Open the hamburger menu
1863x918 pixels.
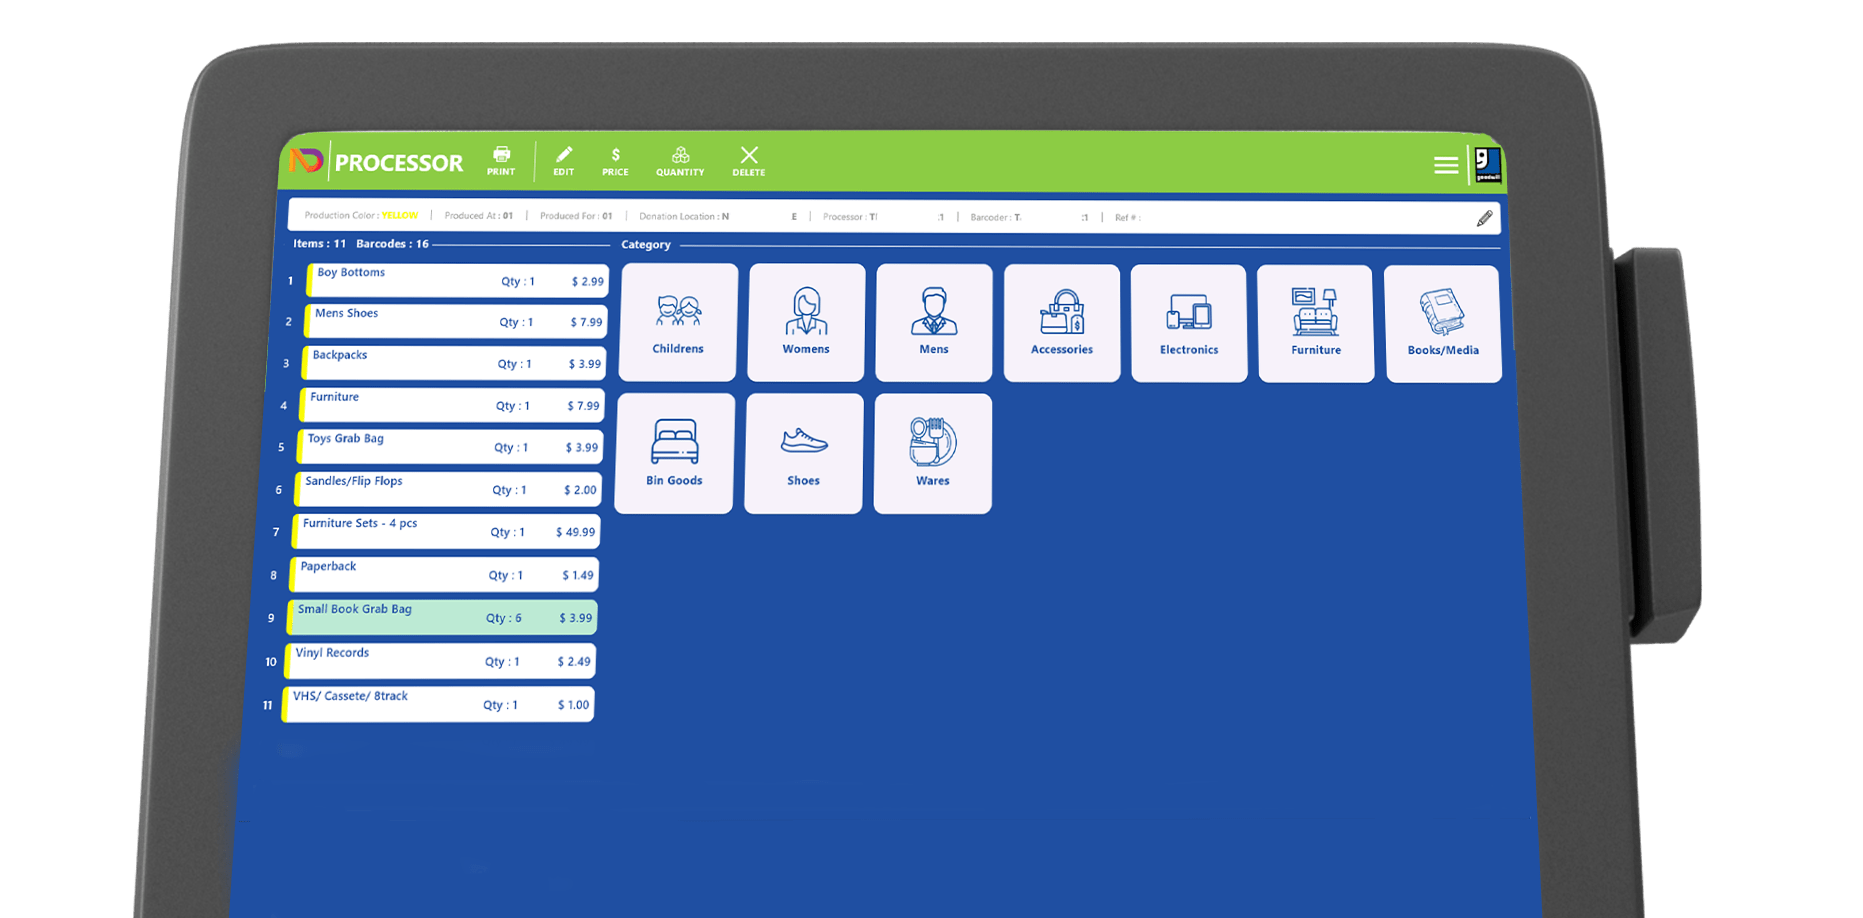1446,165
